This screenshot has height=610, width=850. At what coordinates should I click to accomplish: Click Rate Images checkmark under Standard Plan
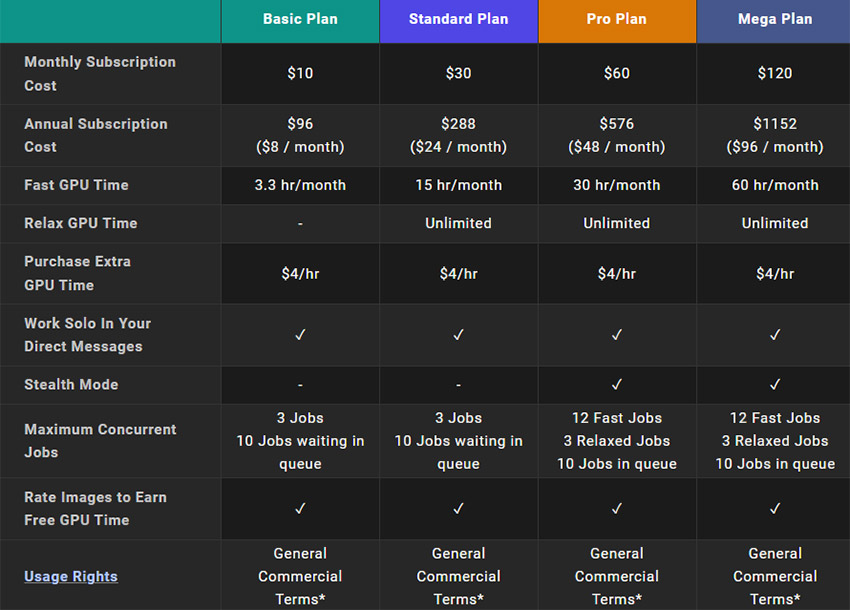459,509
